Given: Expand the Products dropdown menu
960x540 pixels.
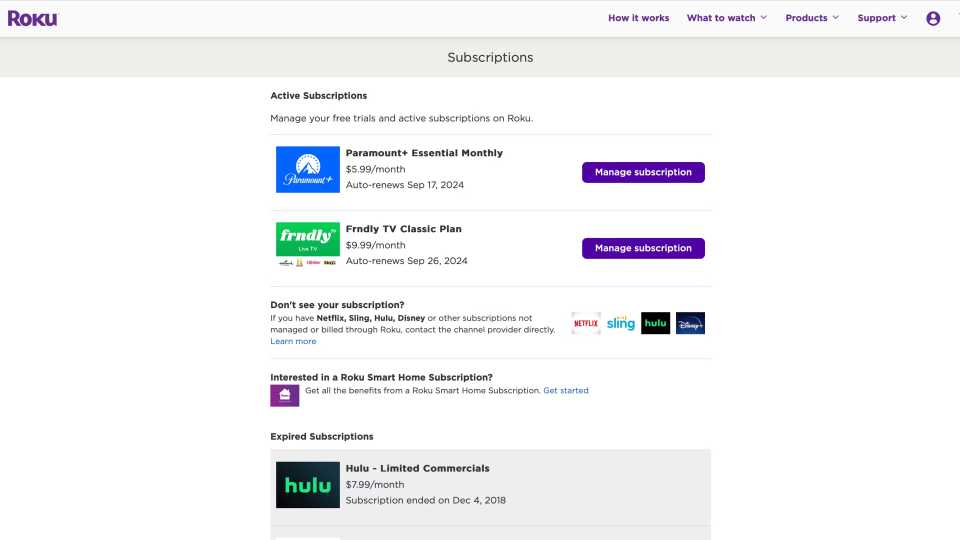Looking at the screenshot, I should [811, 18].
